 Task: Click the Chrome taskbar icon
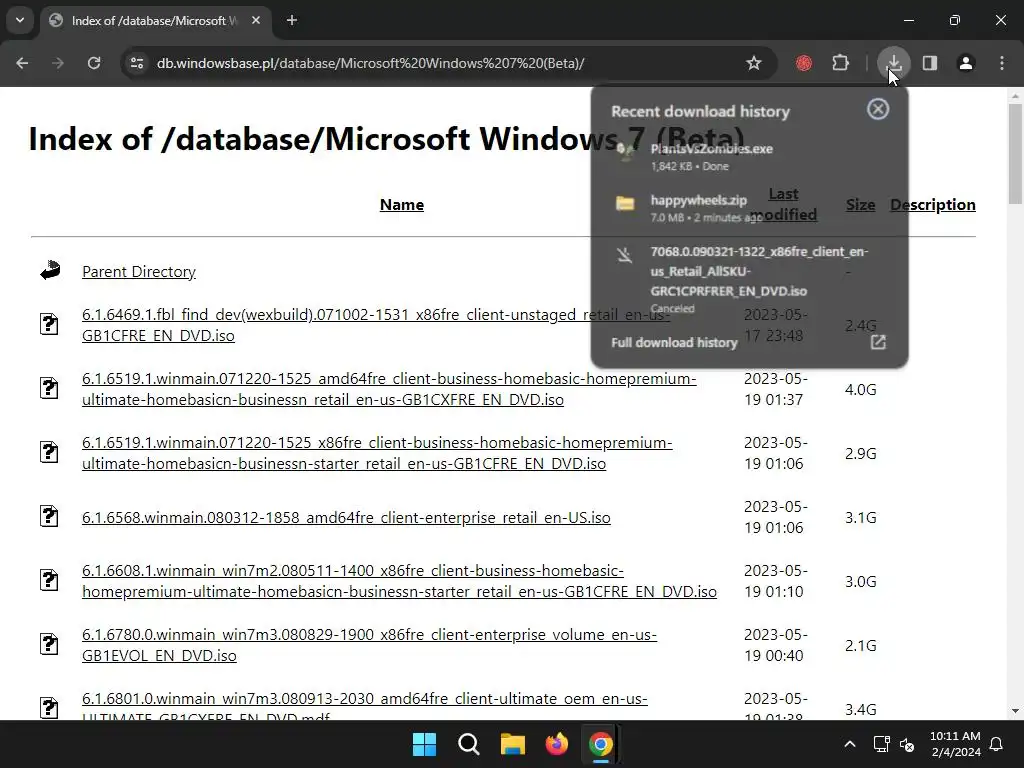click(601, 744)
